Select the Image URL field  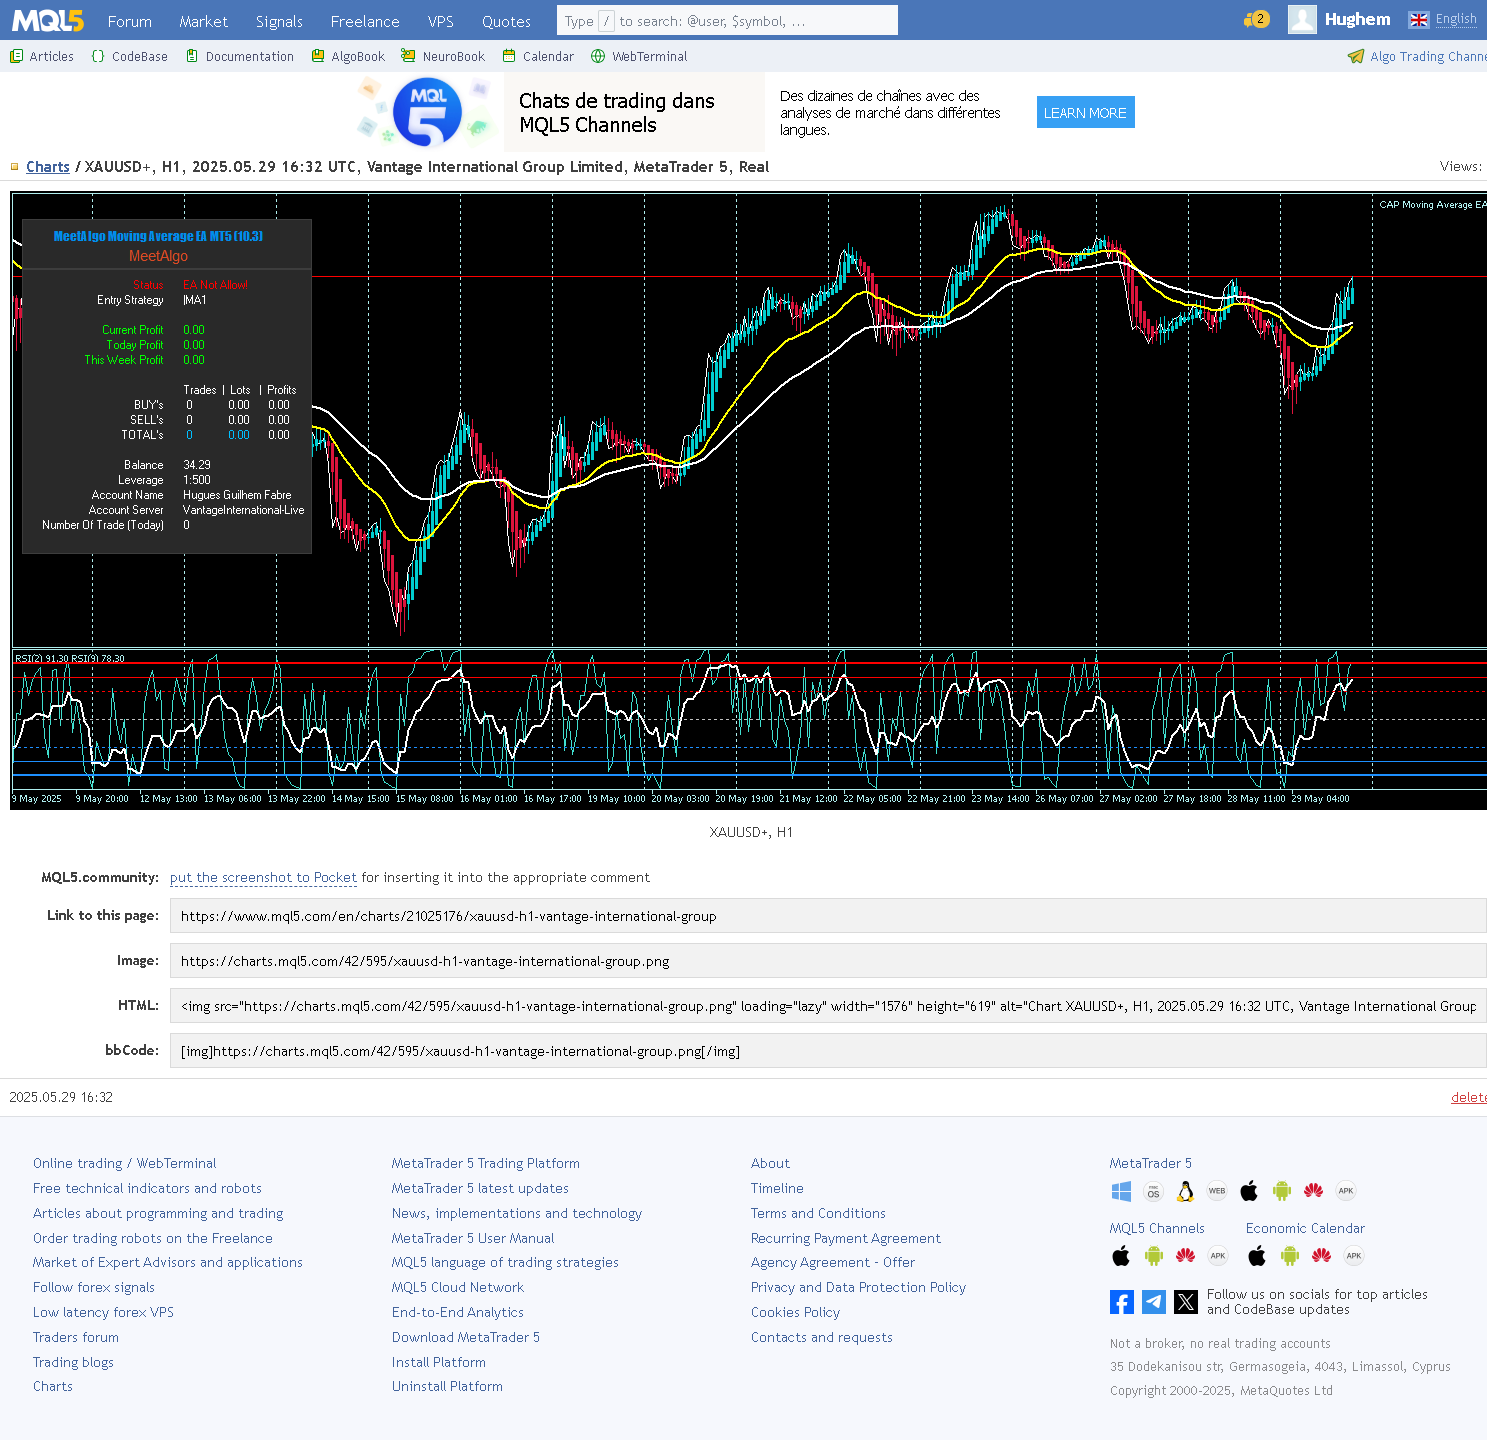828,961
